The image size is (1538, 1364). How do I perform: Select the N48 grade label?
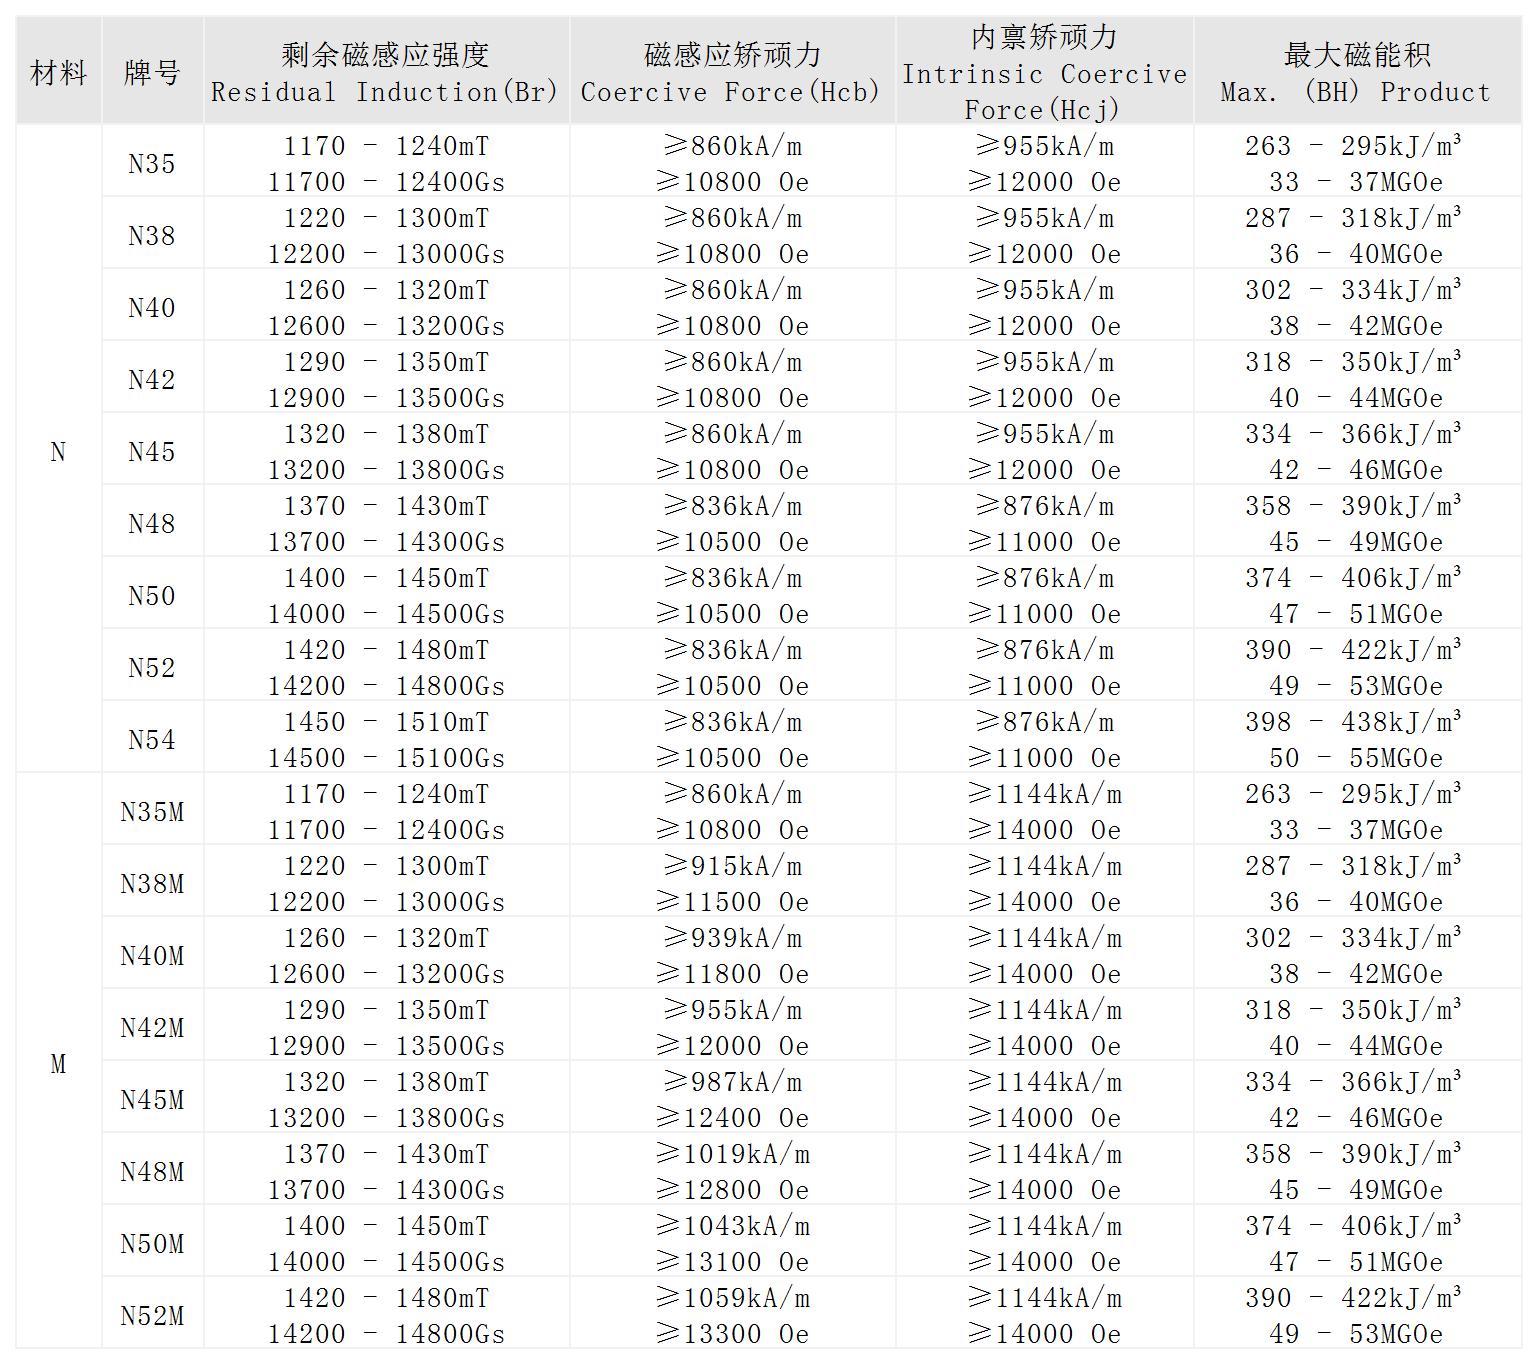(152, 524)
